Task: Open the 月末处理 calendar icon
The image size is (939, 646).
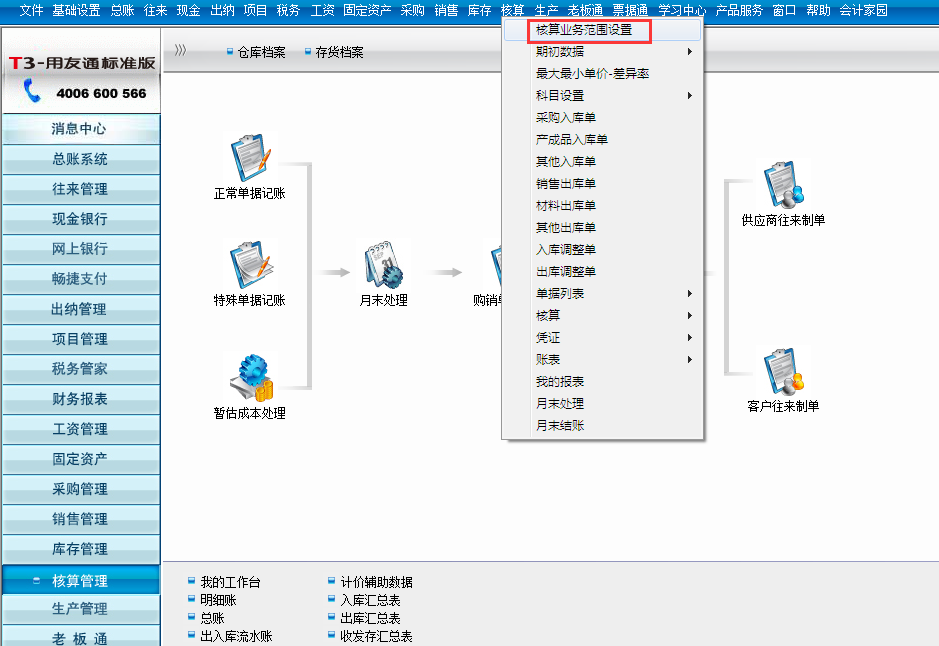Action: tap(384, 265)
